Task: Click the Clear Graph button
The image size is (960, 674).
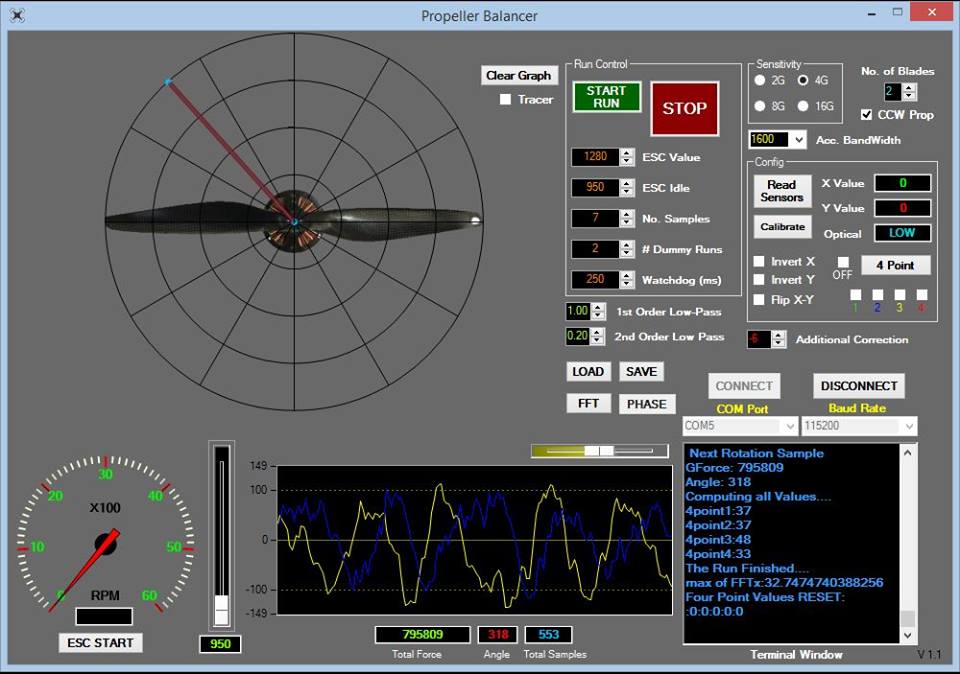Action: coord(518,75)
